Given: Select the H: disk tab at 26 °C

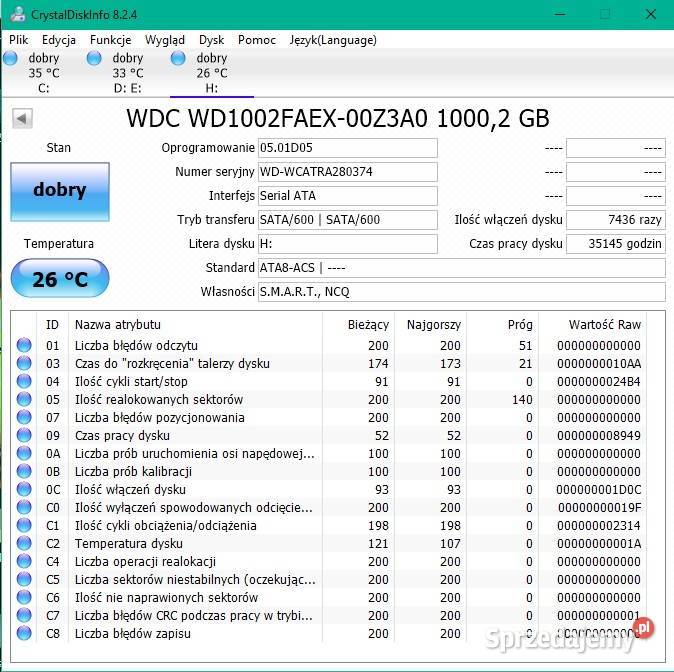Looking at the screenshot, I should (212, 73).
